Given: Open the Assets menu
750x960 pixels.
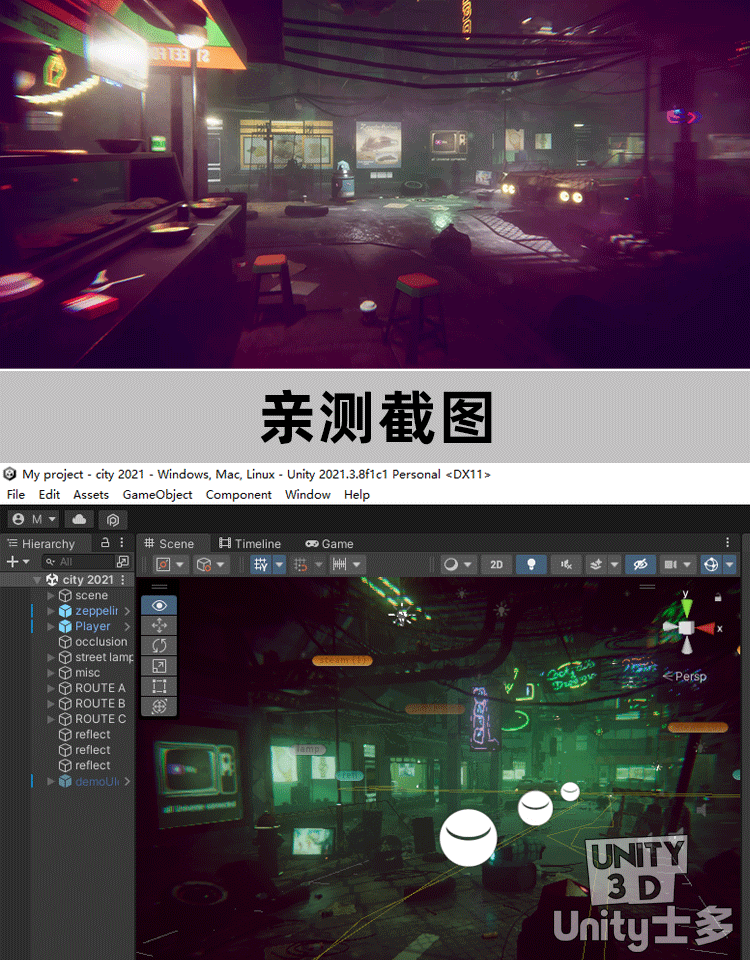Looking at the screenshot, I should [x=91, y=495].
